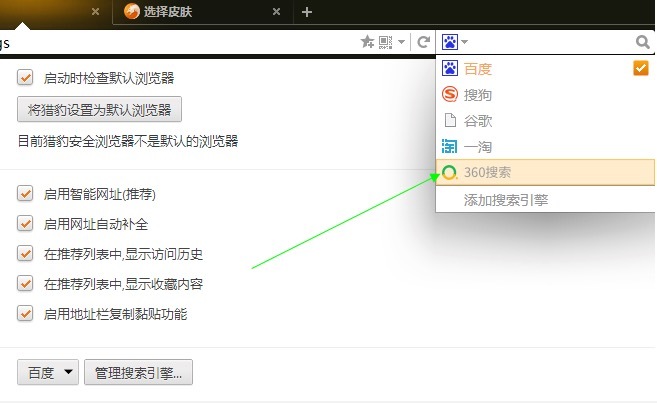Switch to the 选择皮肤 tab
Screen dimensions: 657x403
203,12
